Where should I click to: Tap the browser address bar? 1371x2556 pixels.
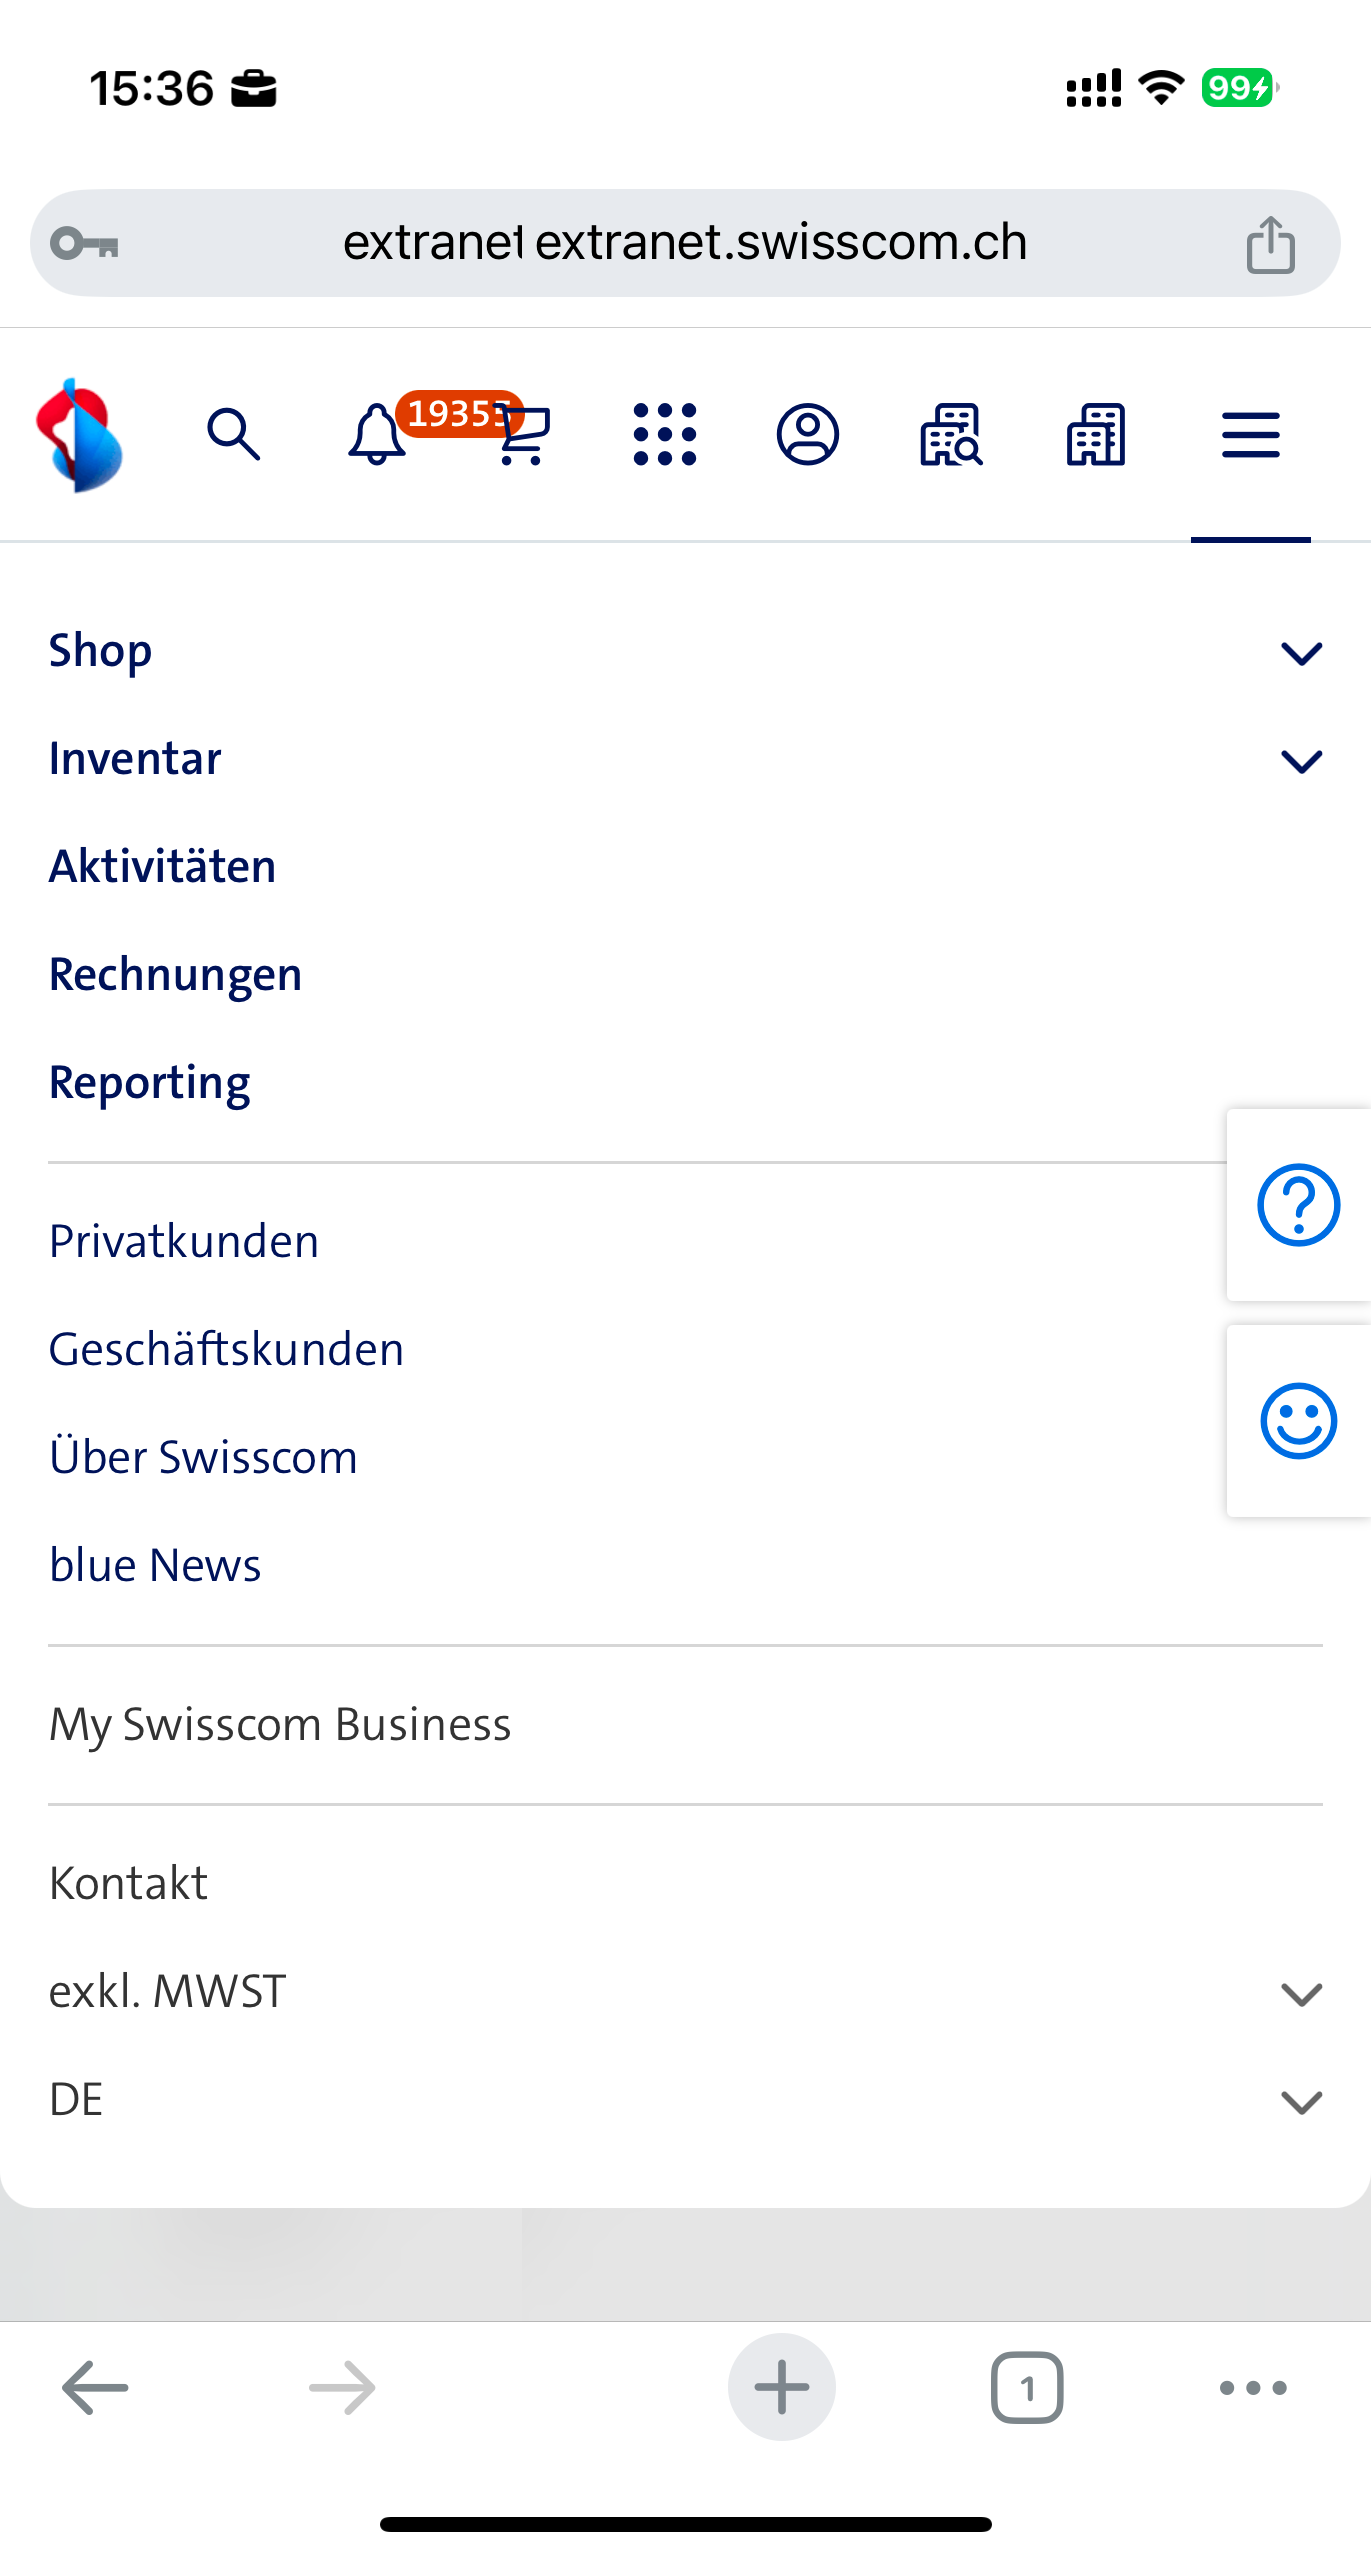pos(684,243)
